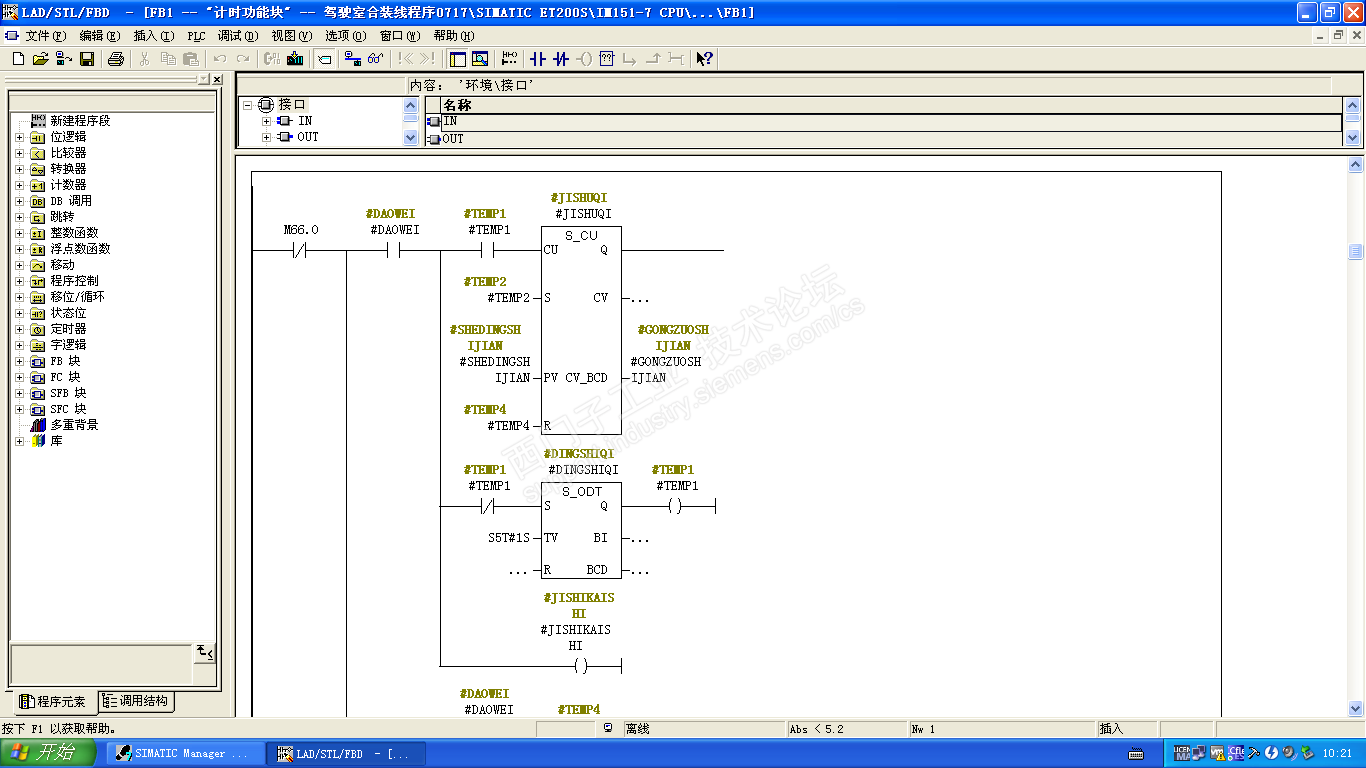The image size is (1366, 768).
Task: Click the Windows 开始 start button
Action: tap(49, 753)
